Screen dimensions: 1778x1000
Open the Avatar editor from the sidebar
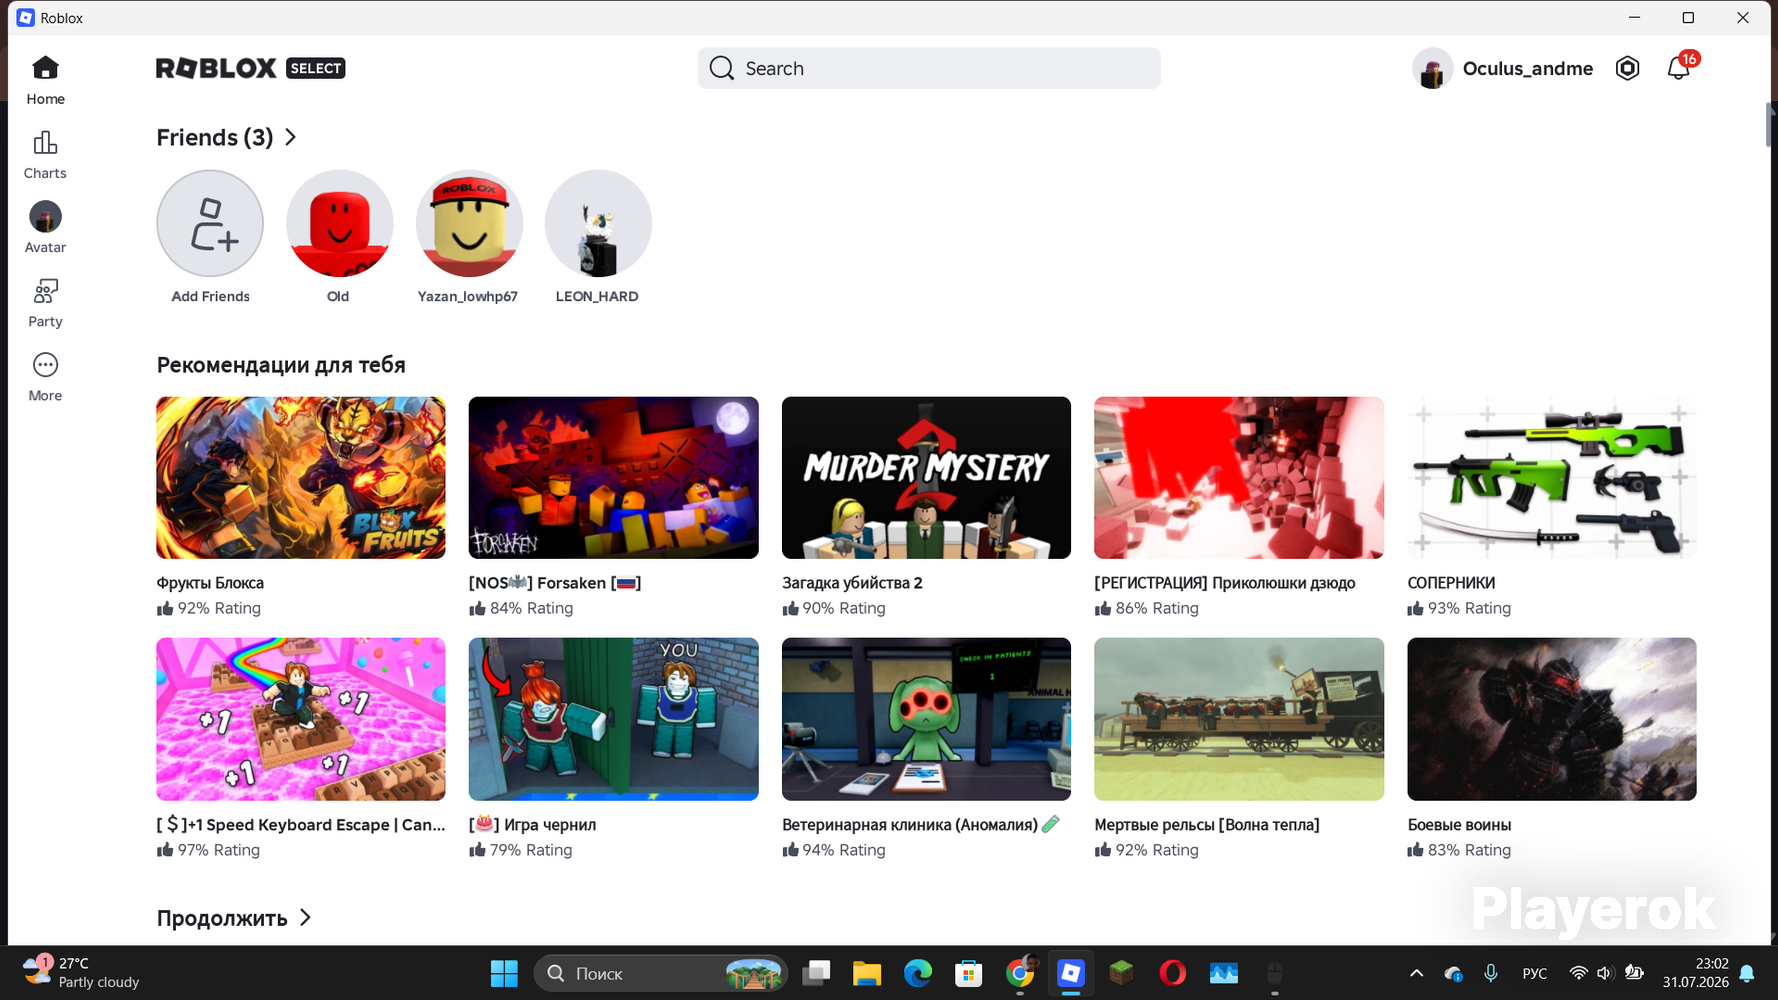coord(45,228)
